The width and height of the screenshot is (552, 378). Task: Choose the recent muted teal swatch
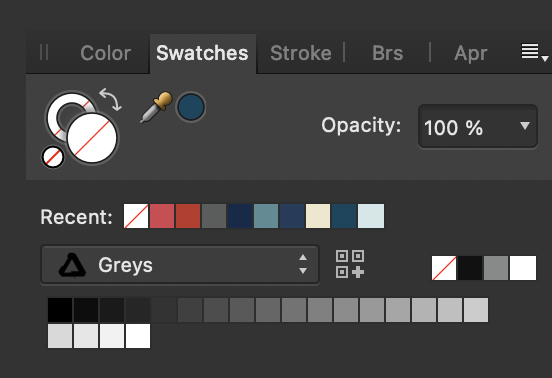[266, 216]
